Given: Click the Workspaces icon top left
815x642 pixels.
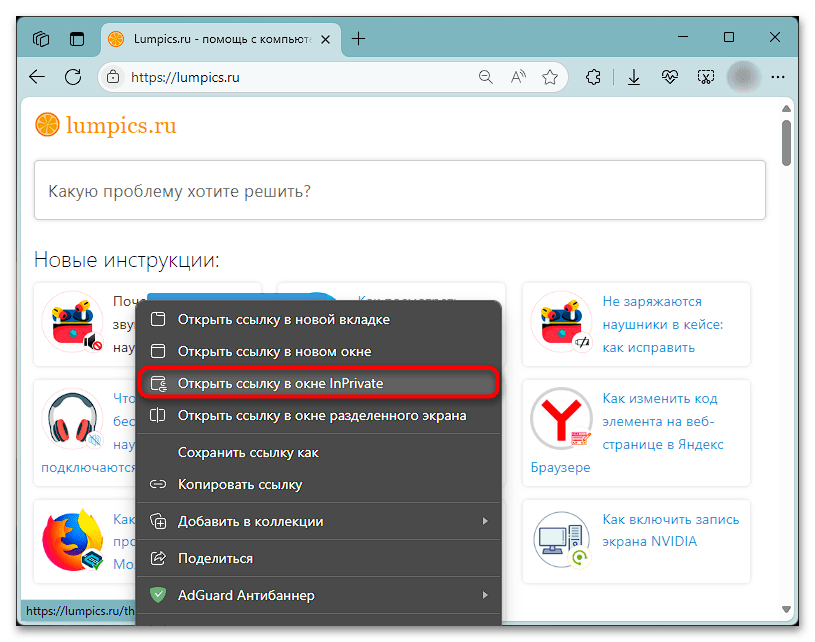Looking at the screenshot, I should (40, 38).
